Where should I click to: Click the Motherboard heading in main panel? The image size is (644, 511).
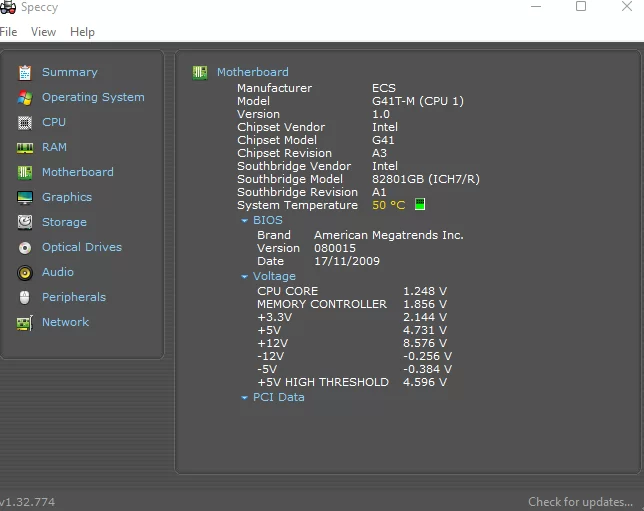point(253,72)
